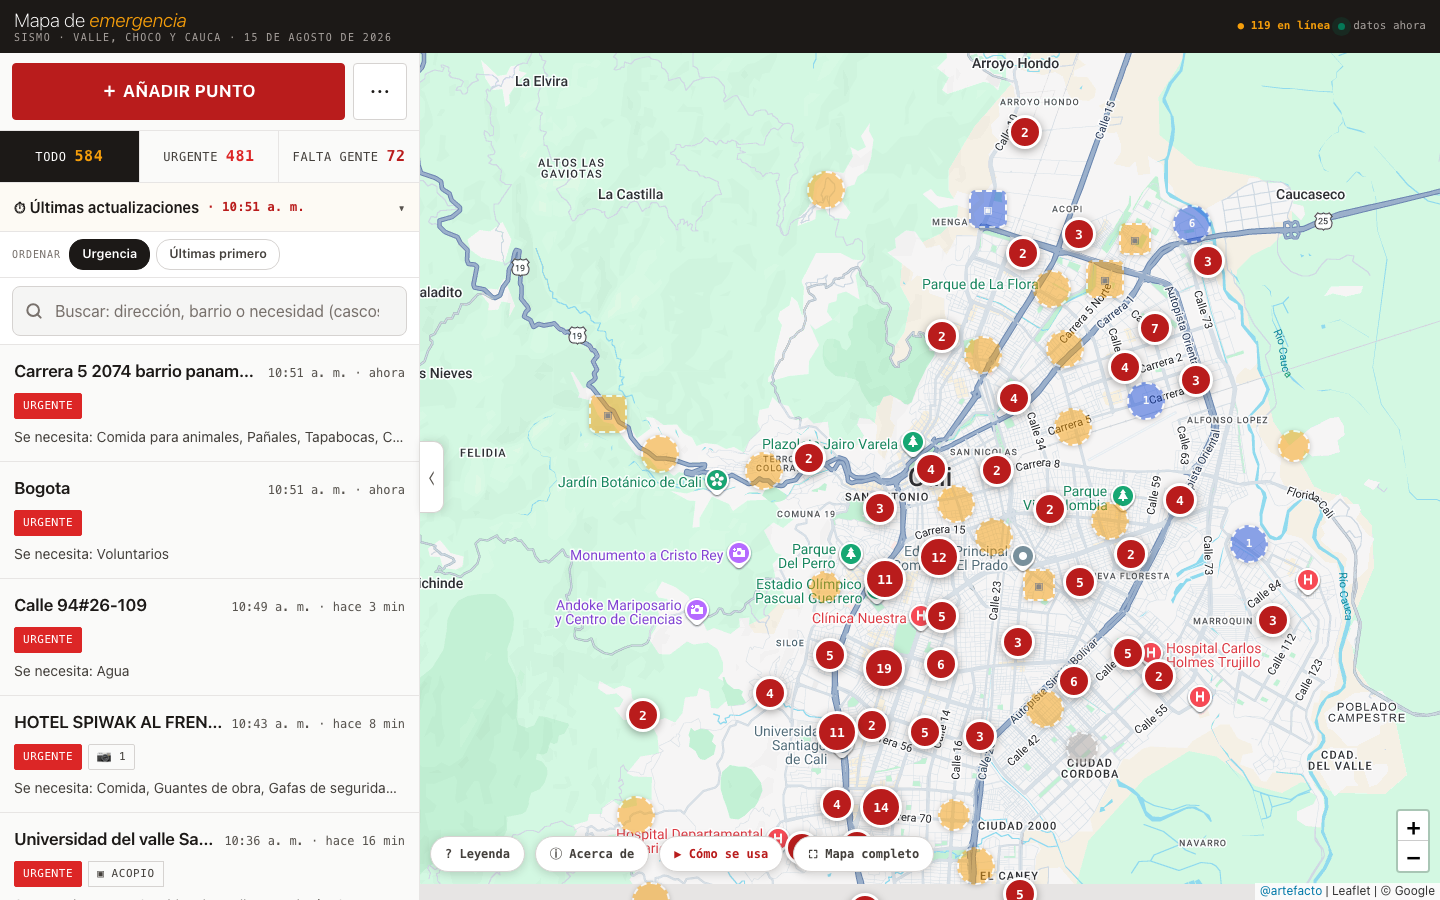
Task: Click the Jardín Botánico de Cali marker
Action: click(x=717, y=481)
